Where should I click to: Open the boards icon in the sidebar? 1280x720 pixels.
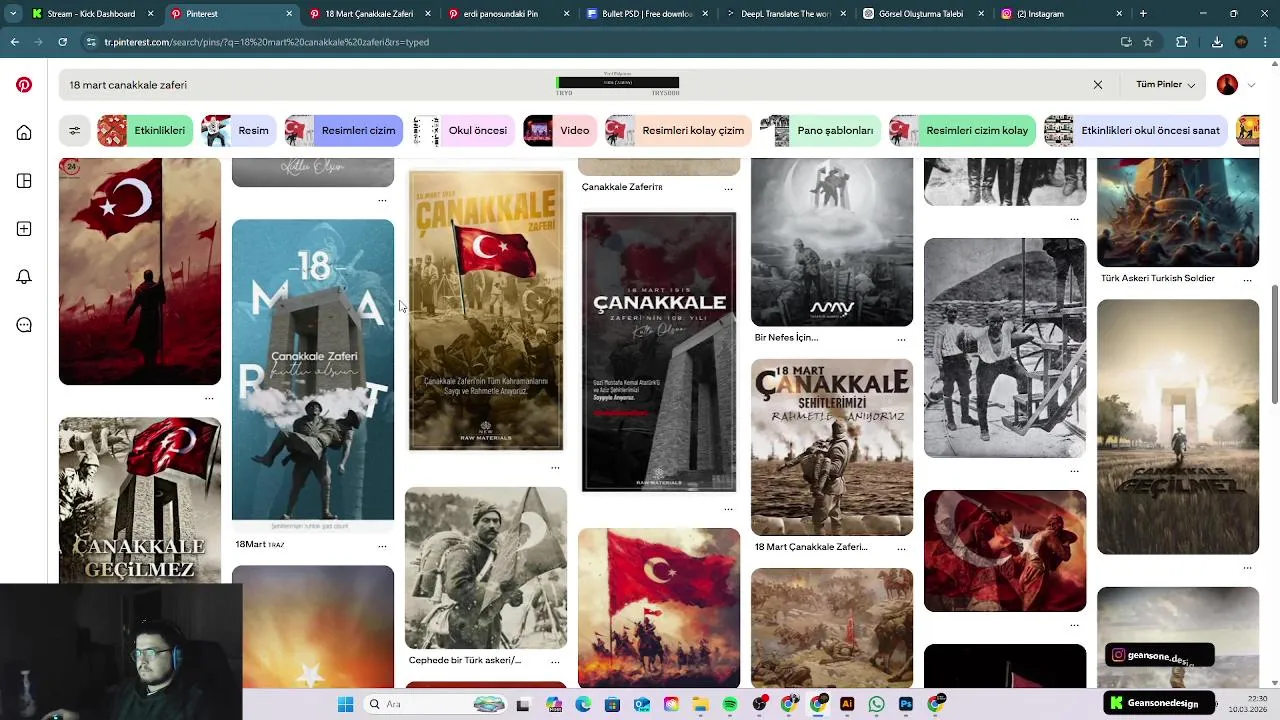click(x=24, y=181)
